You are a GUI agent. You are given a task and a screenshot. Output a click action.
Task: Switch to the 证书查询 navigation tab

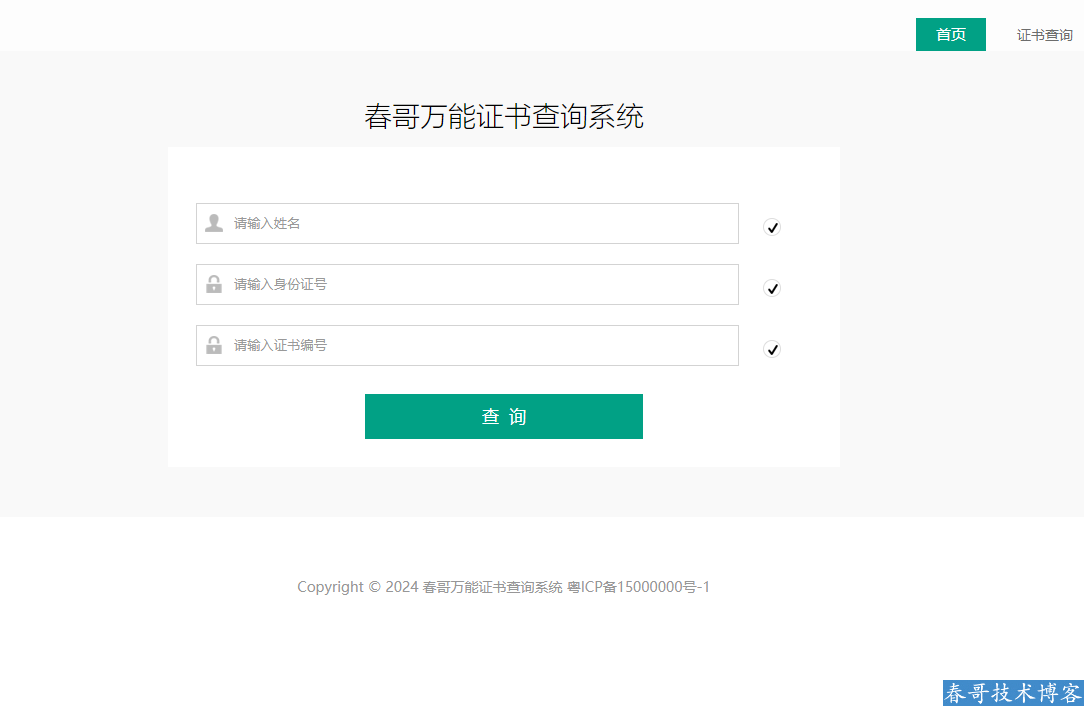pos(1044,35)
